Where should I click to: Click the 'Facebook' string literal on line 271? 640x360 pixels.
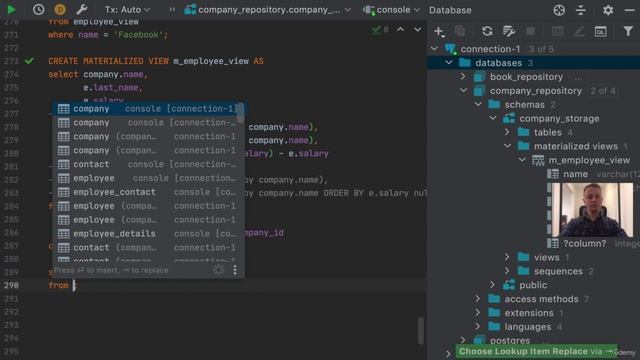click(x=139, y=35)
